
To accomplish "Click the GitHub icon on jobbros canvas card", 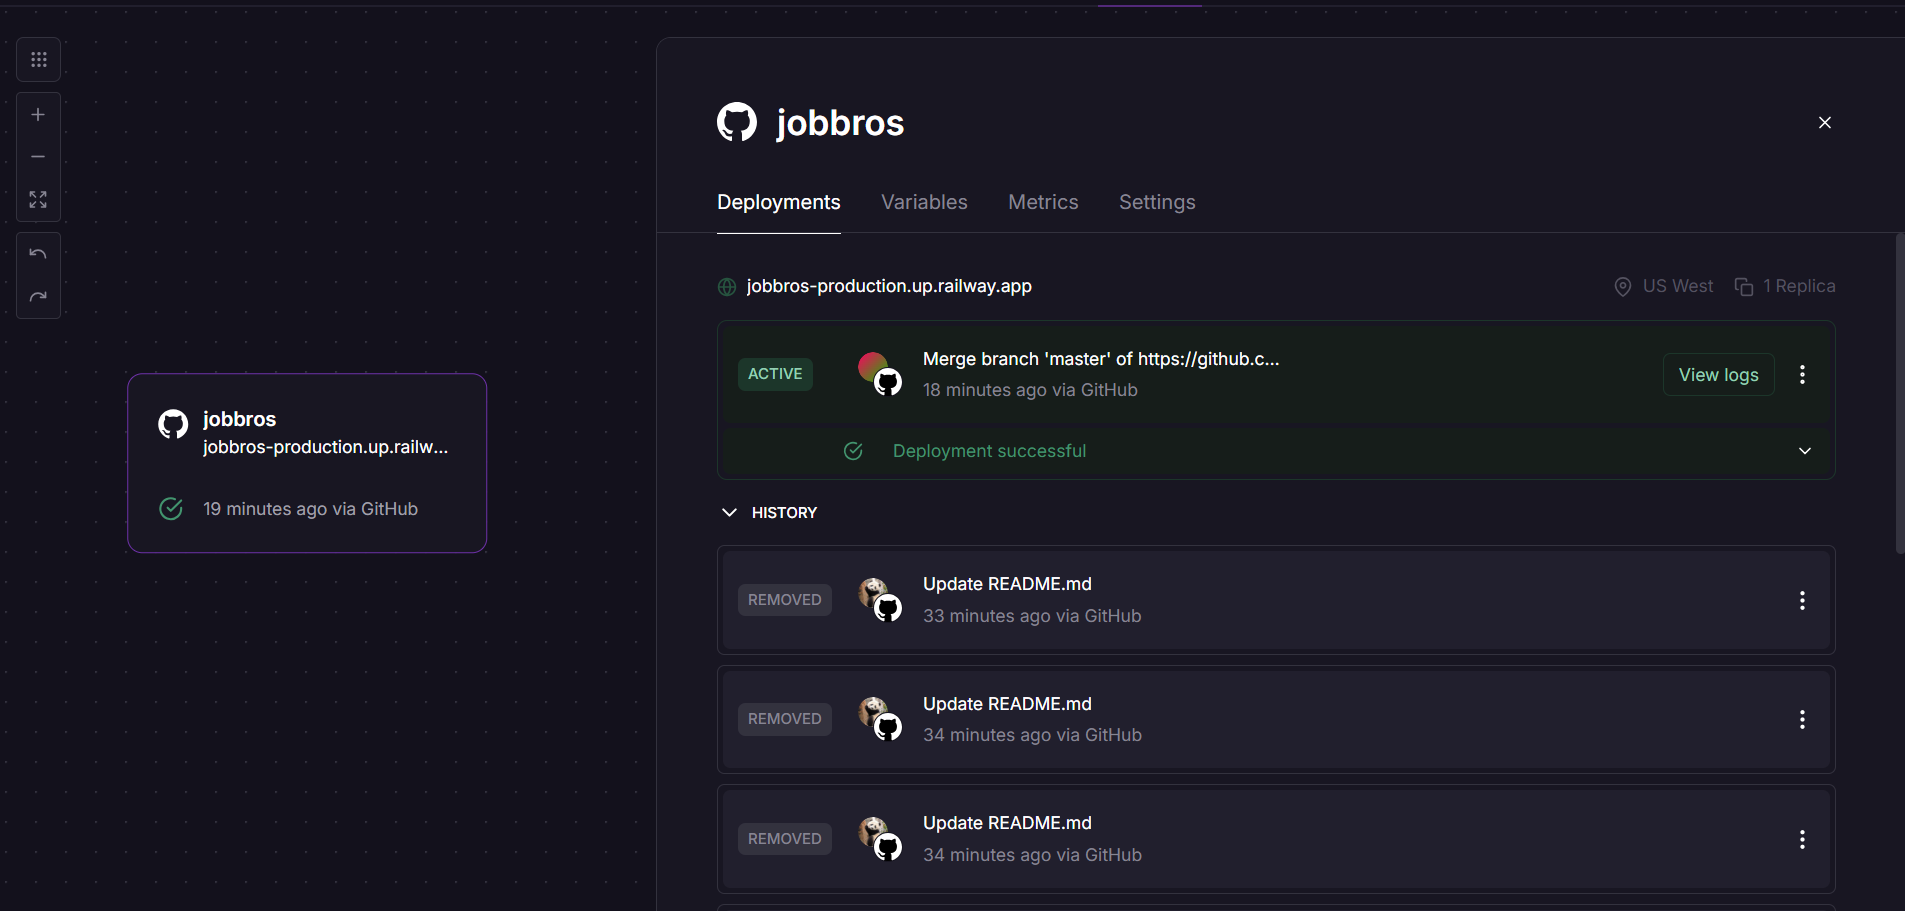I will point(173,424).
